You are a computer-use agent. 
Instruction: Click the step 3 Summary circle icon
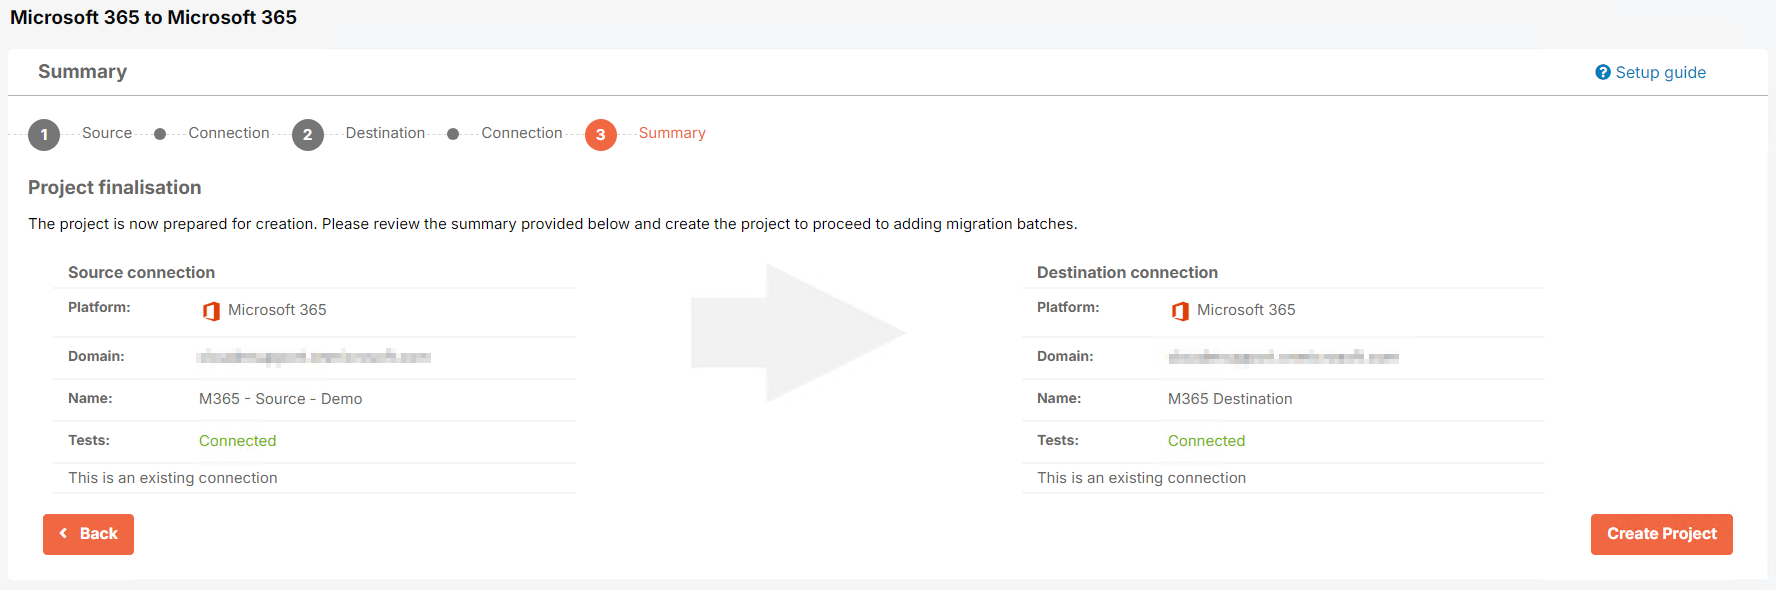tap(601, 134)
